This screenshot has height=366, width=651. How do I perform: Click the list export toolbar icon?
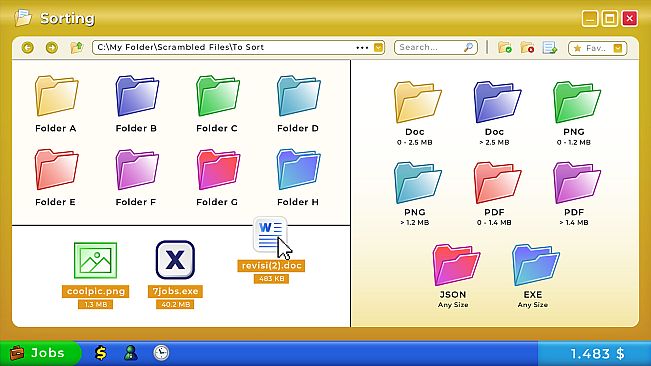point(550,48)
